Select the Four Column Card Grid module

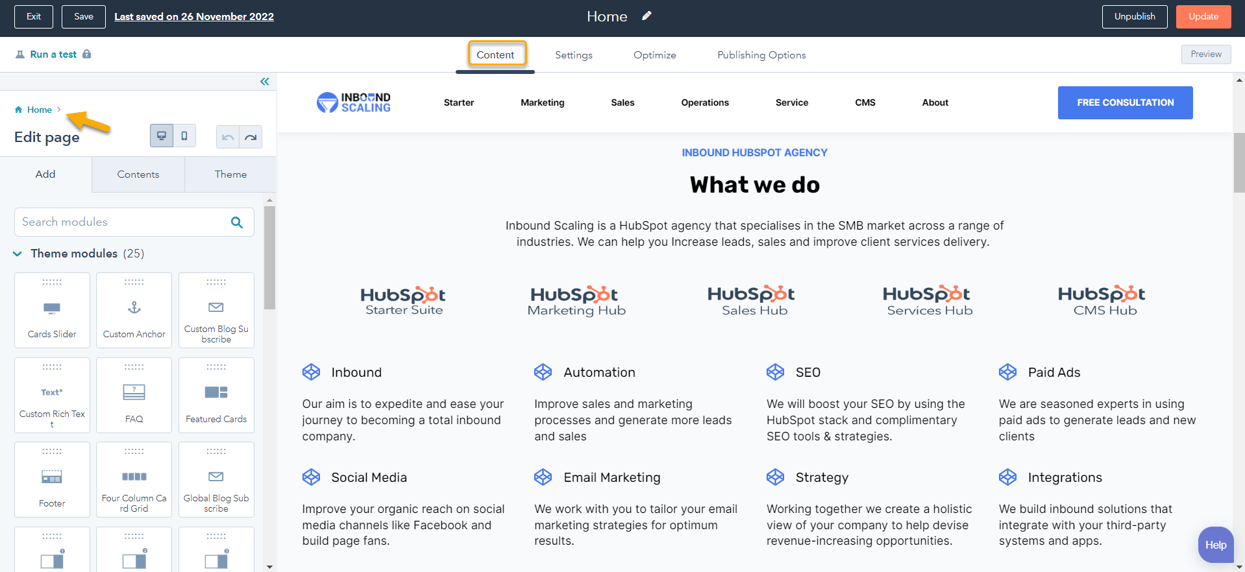(x=134, y=480)
